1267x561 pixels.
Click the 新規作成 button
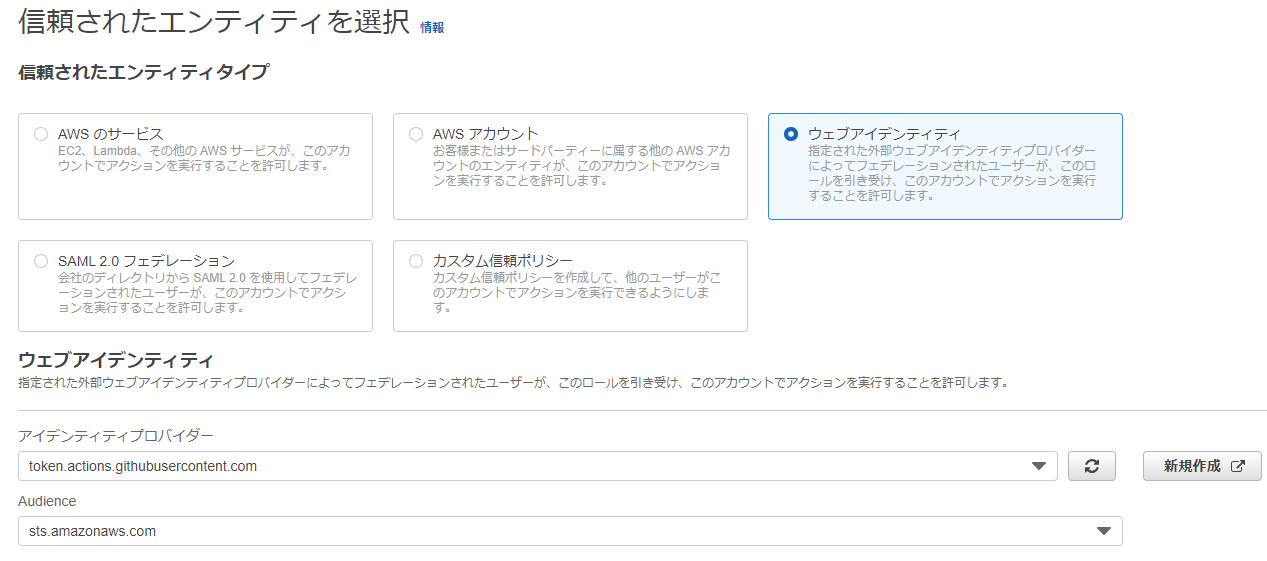[x=1202, y=466]
